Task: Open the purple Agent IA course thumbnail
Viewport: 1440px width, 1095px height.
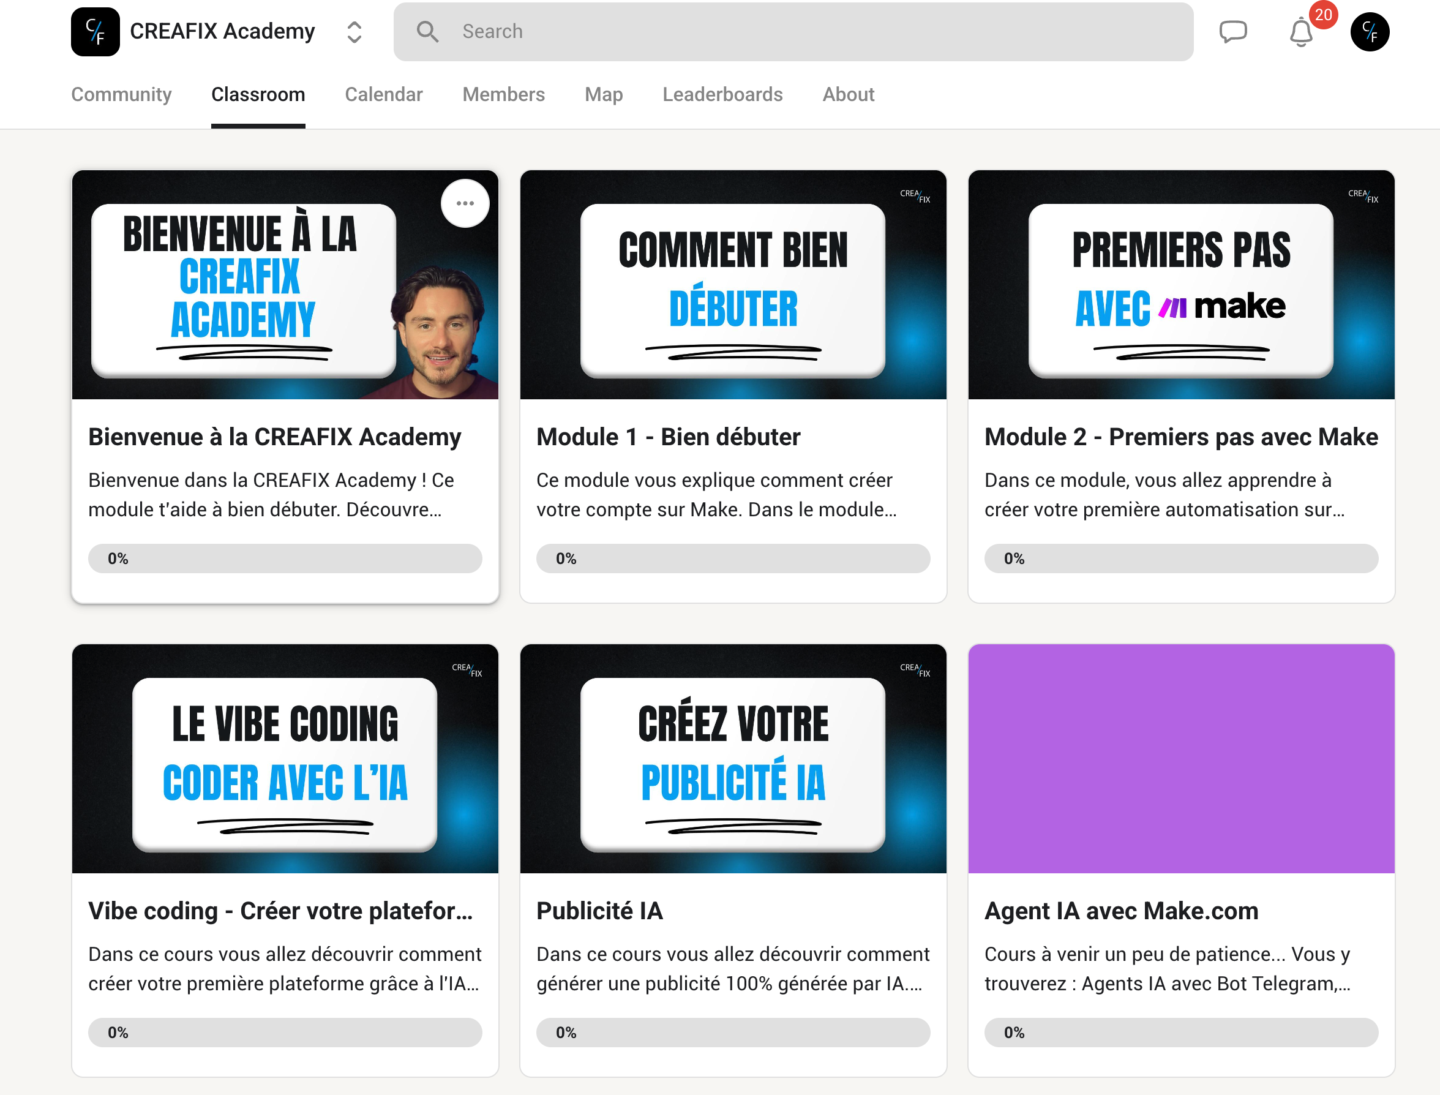Action: click(x=1181, y=759)
